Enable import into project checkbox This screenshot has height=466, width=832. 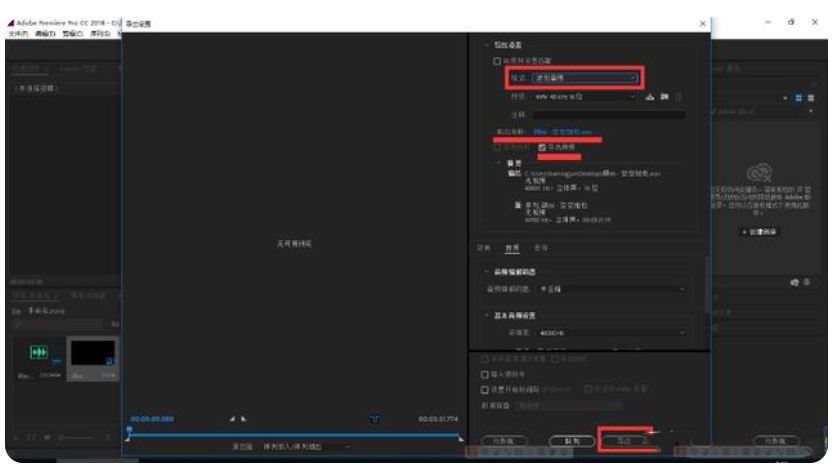click(x=486, y=374)
